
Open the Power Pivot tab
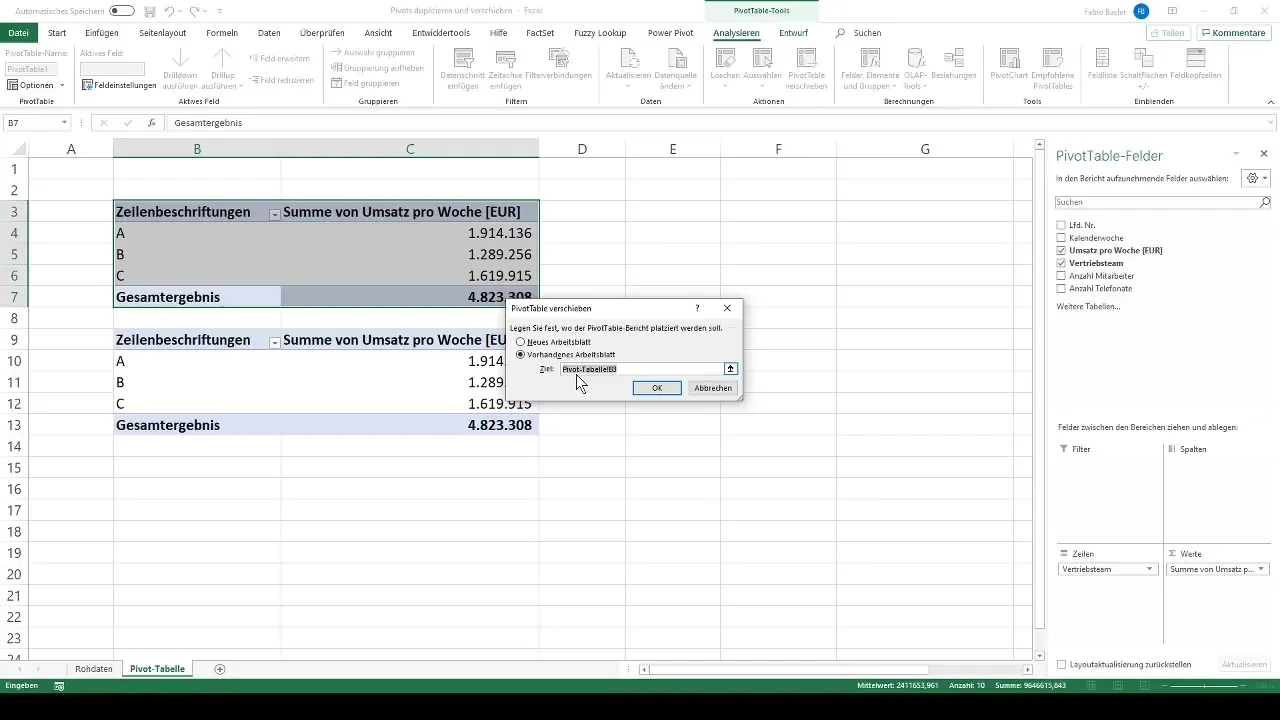pyautogui.click(x=670, y=33)
